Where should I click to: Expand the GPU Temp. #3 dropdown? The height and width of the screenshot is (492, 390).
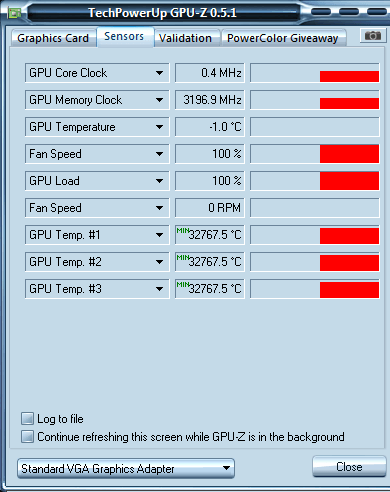(97, 289)
